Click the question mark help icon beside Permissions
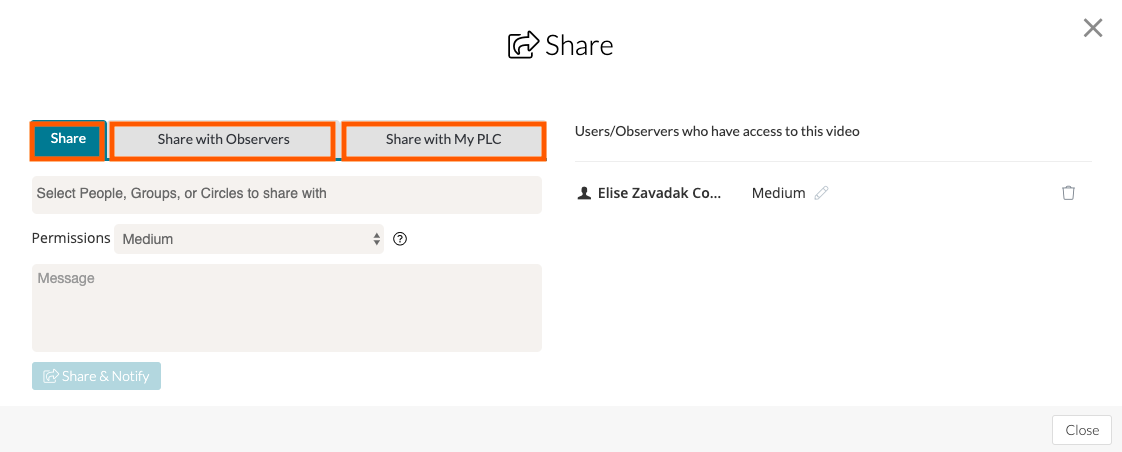 (400, 239)
